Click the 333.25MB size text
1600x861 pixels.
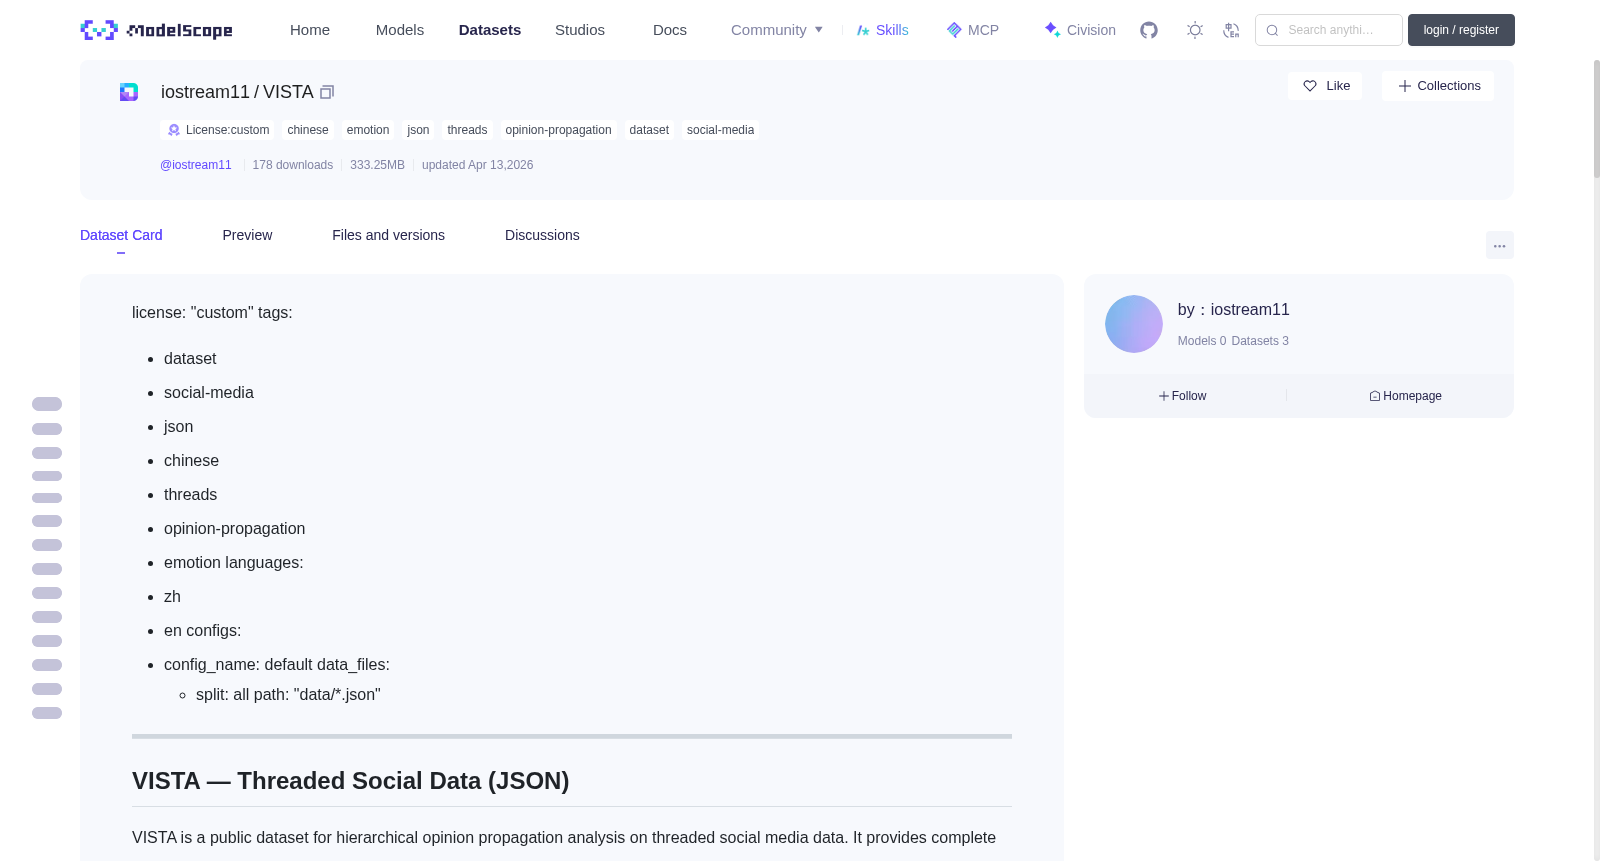pos(377,165)
